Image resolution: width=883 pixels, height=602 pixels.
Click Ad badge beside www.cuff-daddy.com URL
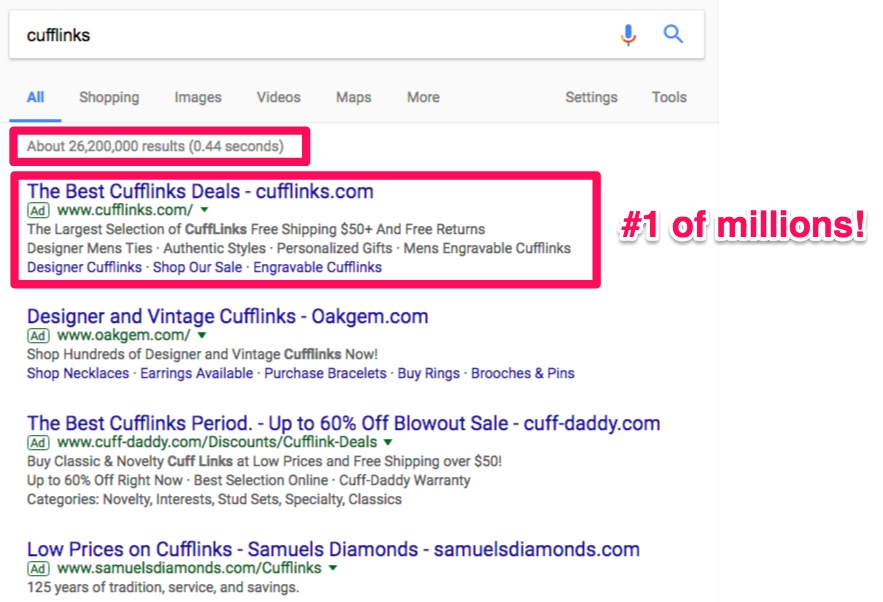[38, 443]
